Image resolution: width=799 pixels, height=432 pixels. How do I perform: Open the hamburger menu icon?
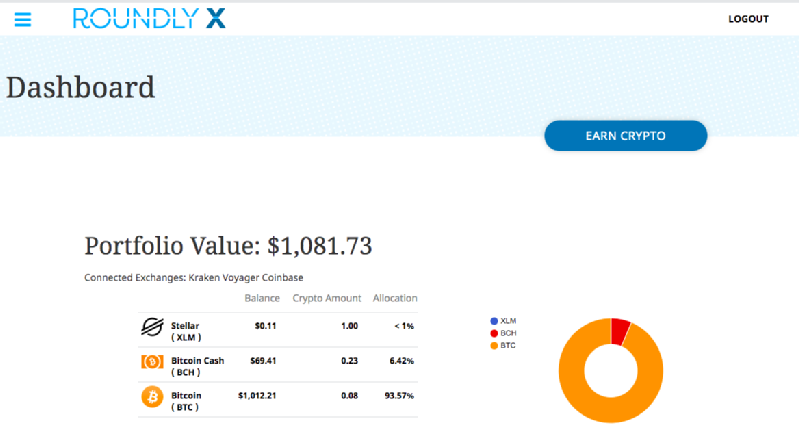click(x=23, y=19)
